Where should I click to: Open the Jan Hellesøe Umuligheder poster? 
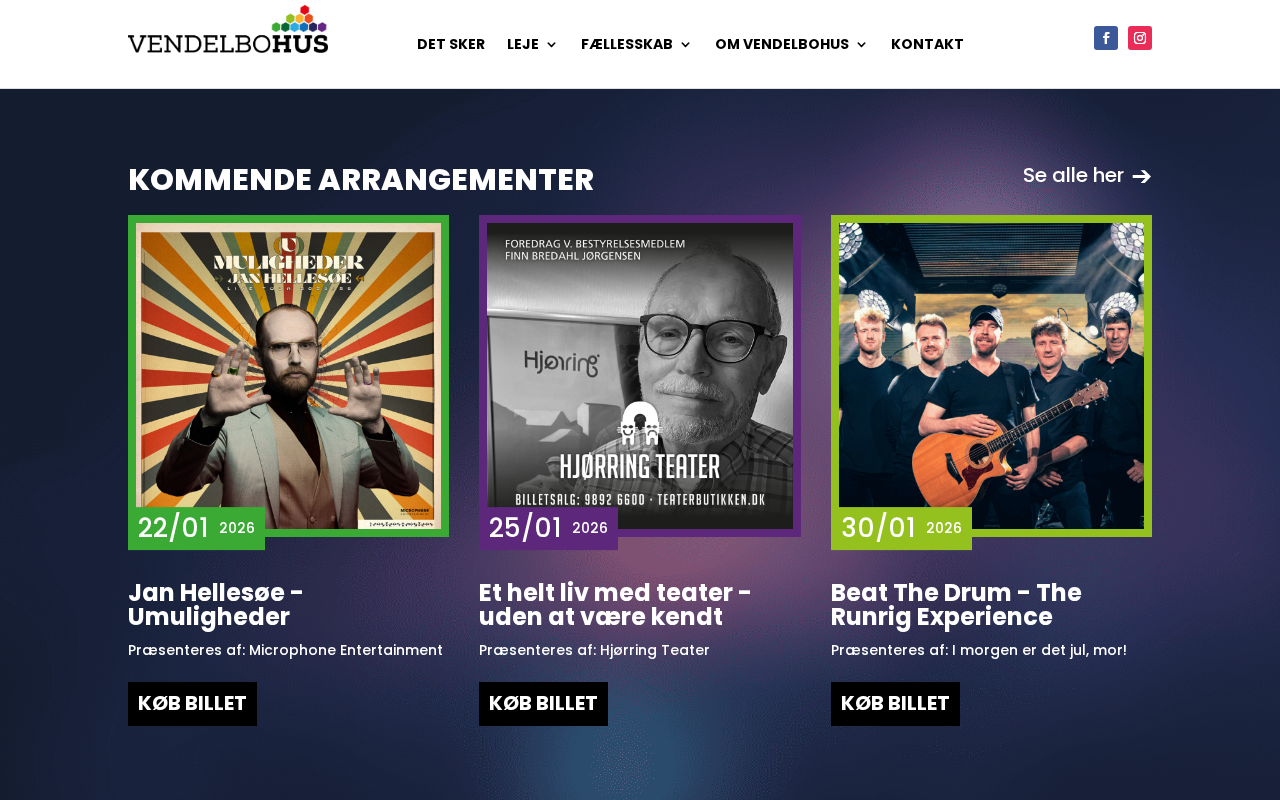click(288, 376)
